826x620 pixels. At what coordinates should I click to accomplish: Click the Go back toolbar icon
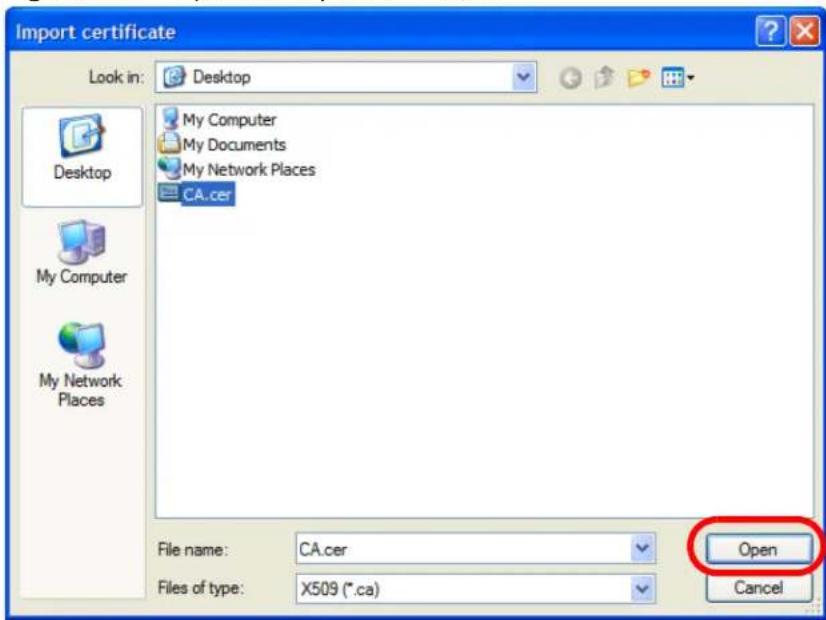click(x=570, y=78)
